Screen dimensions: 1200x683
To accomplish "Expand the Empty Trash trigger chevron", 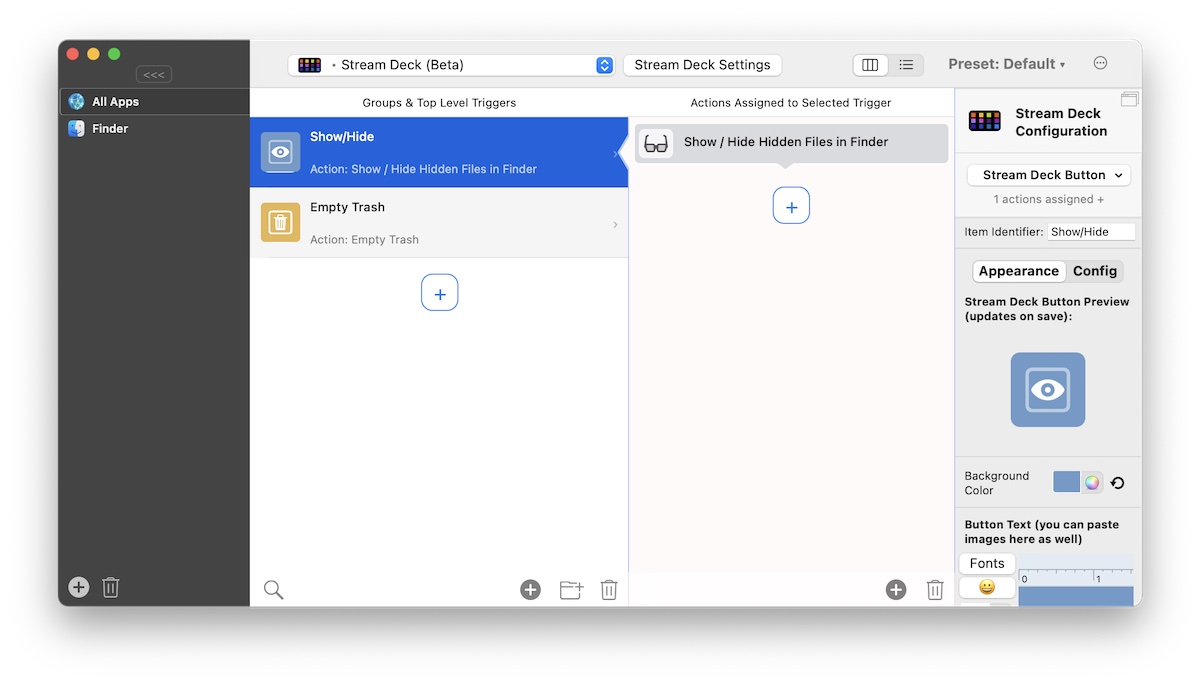I will [615, 224].
